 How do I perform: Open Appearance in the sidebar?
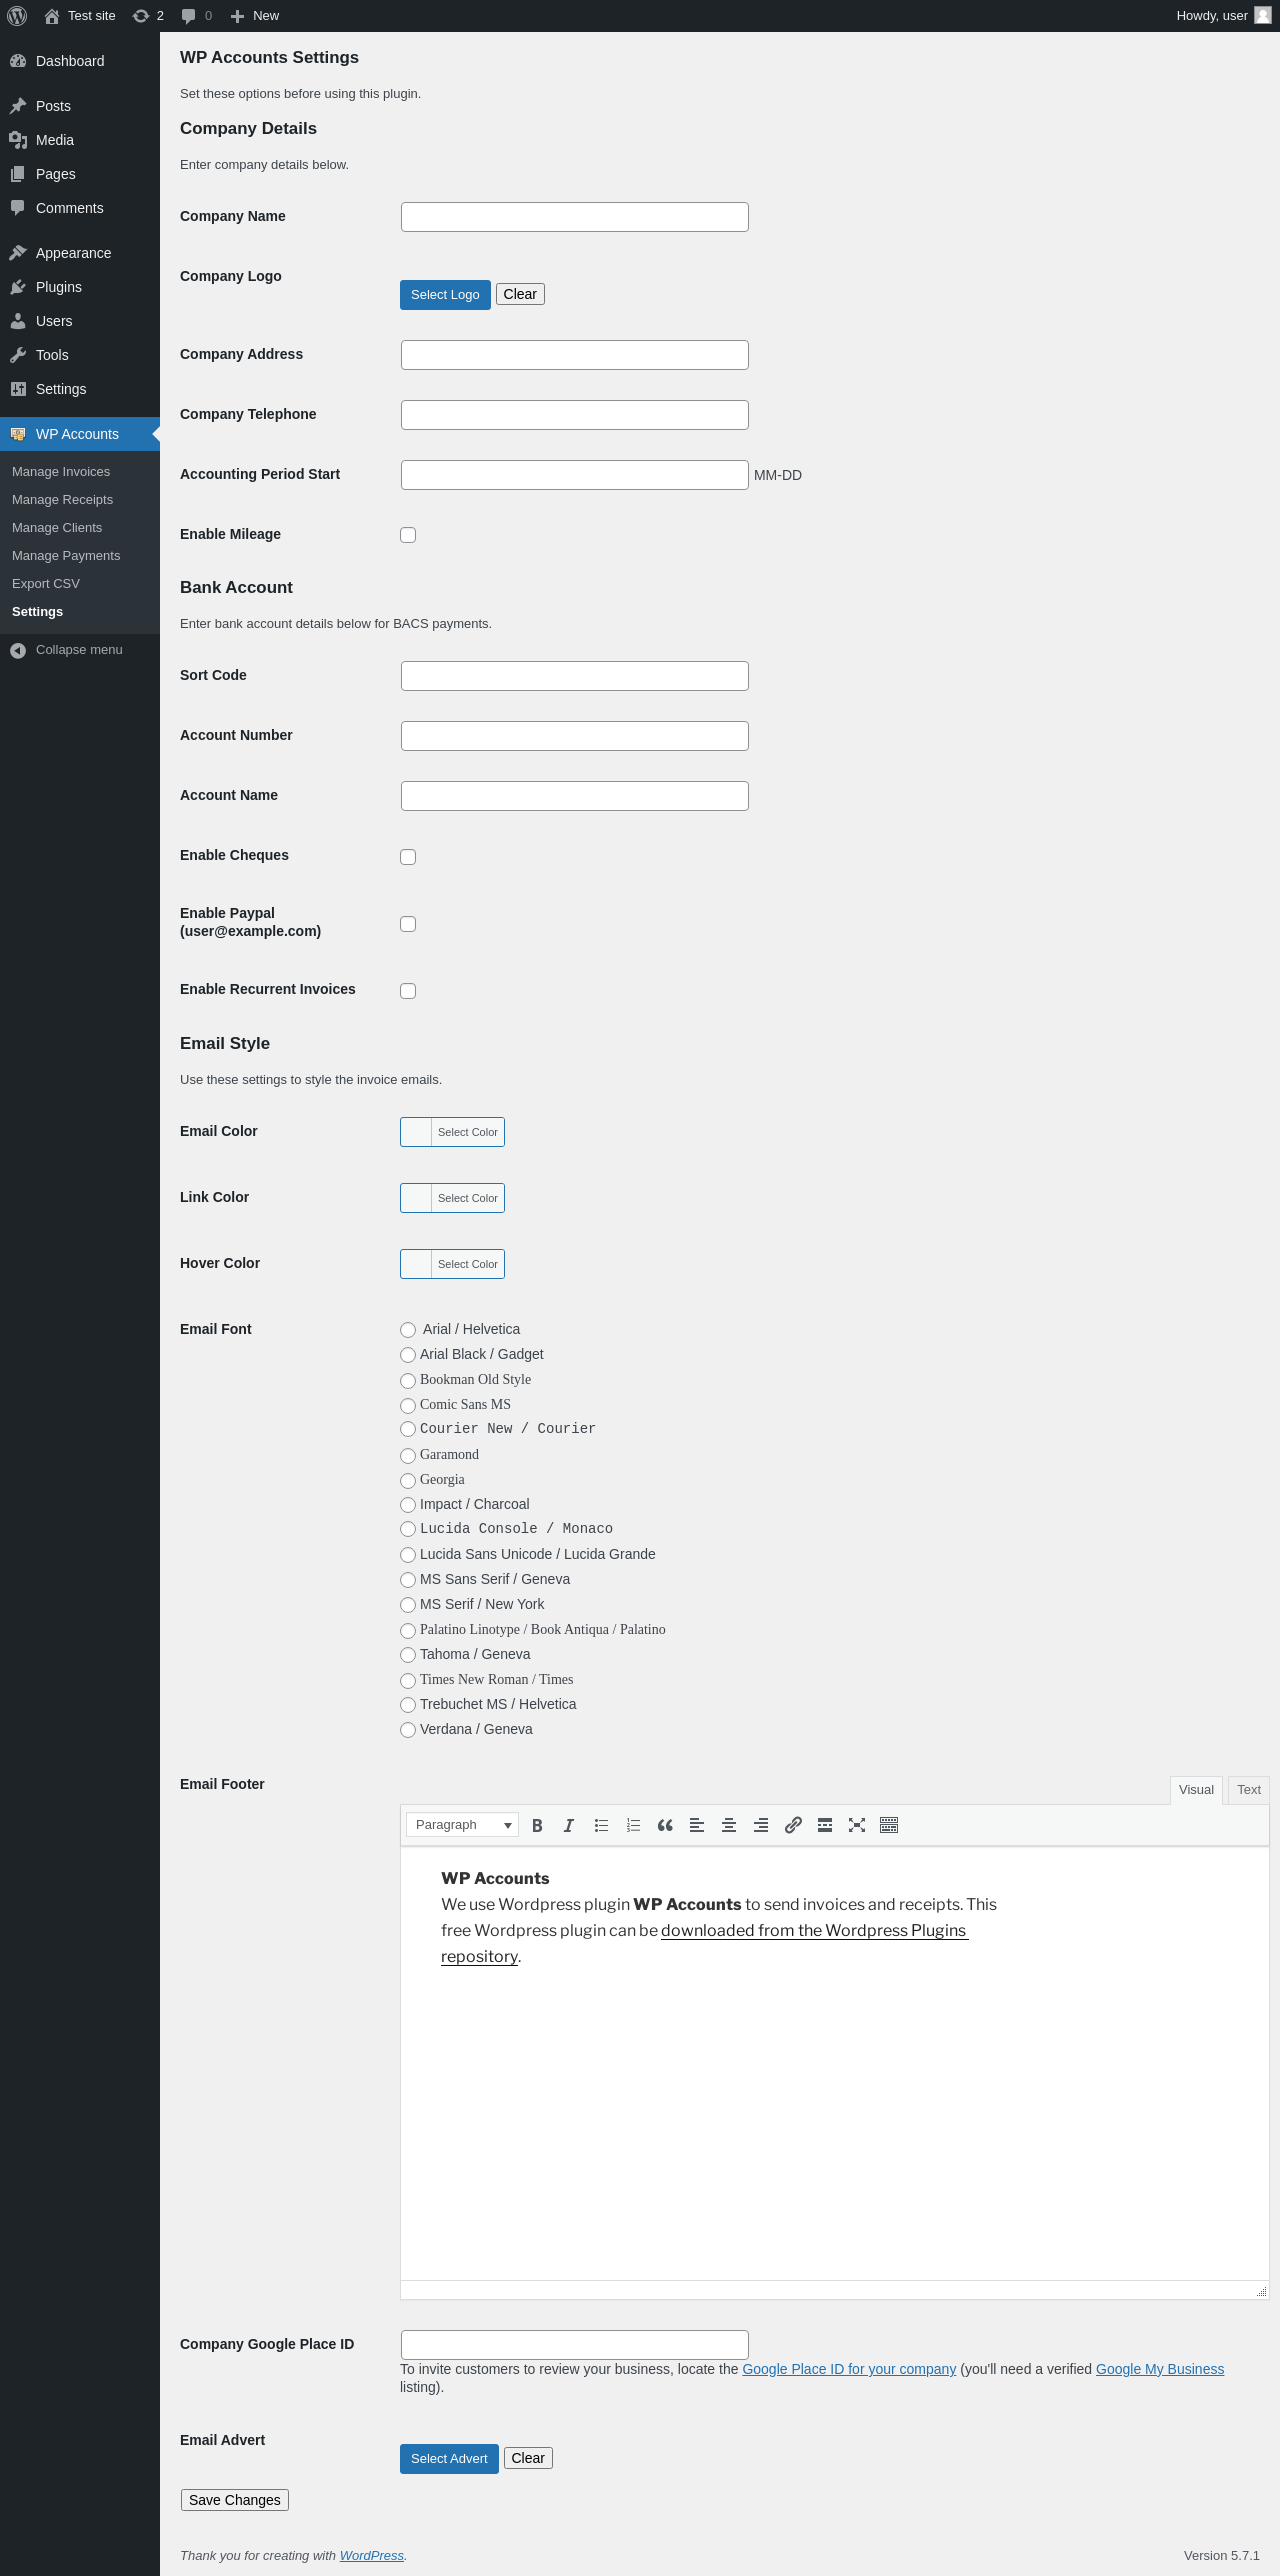[x=80, y=253]
